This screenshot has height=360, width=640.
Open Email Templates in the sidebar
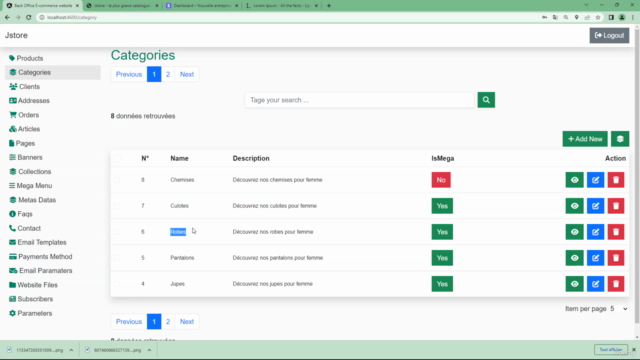(38, 242)
